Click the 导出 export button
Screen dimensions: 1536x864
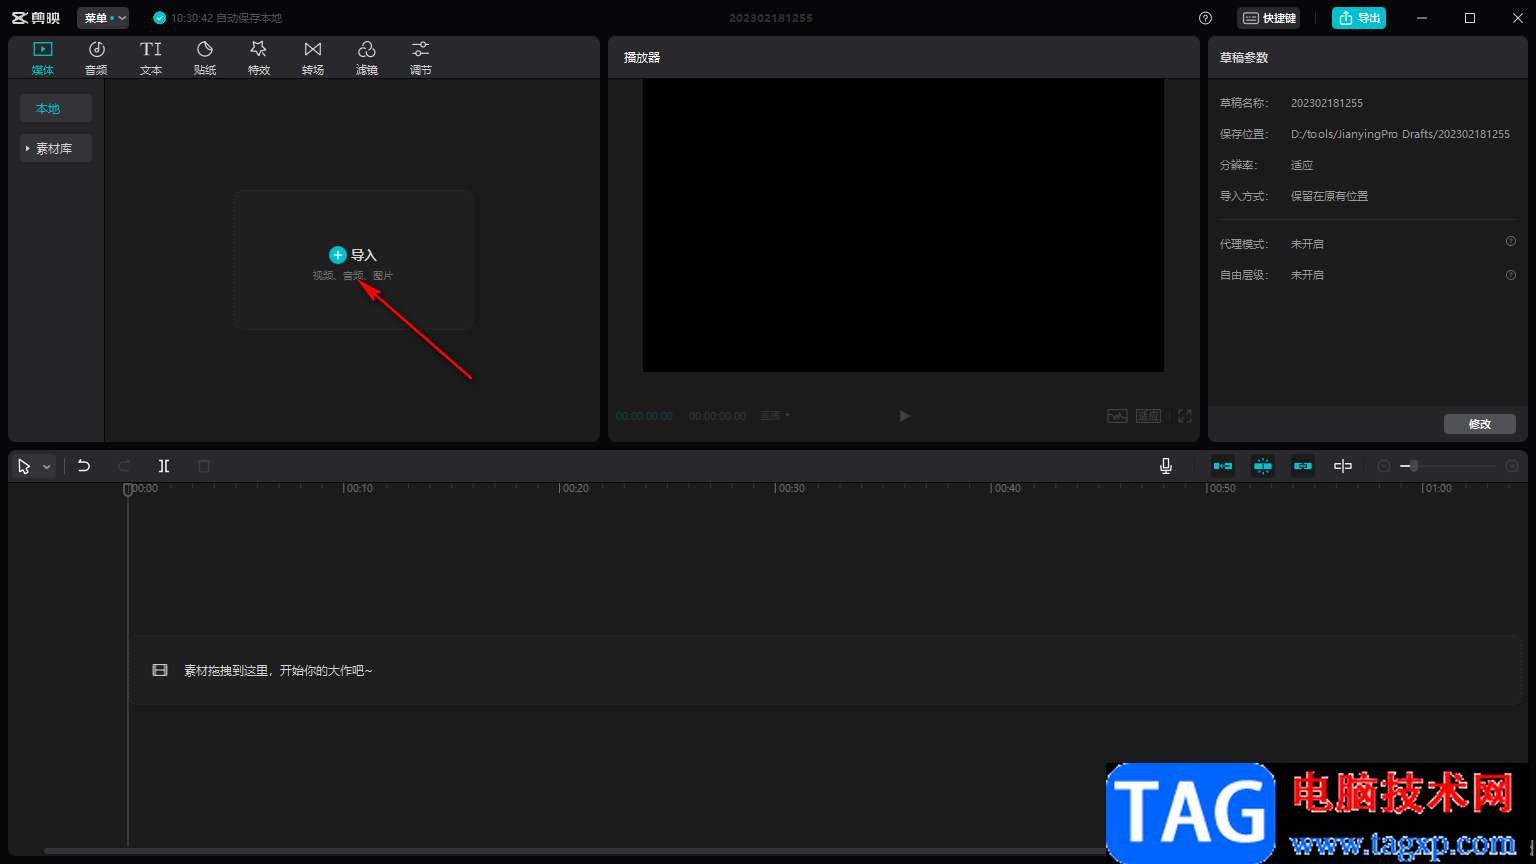pos(1359,18)
